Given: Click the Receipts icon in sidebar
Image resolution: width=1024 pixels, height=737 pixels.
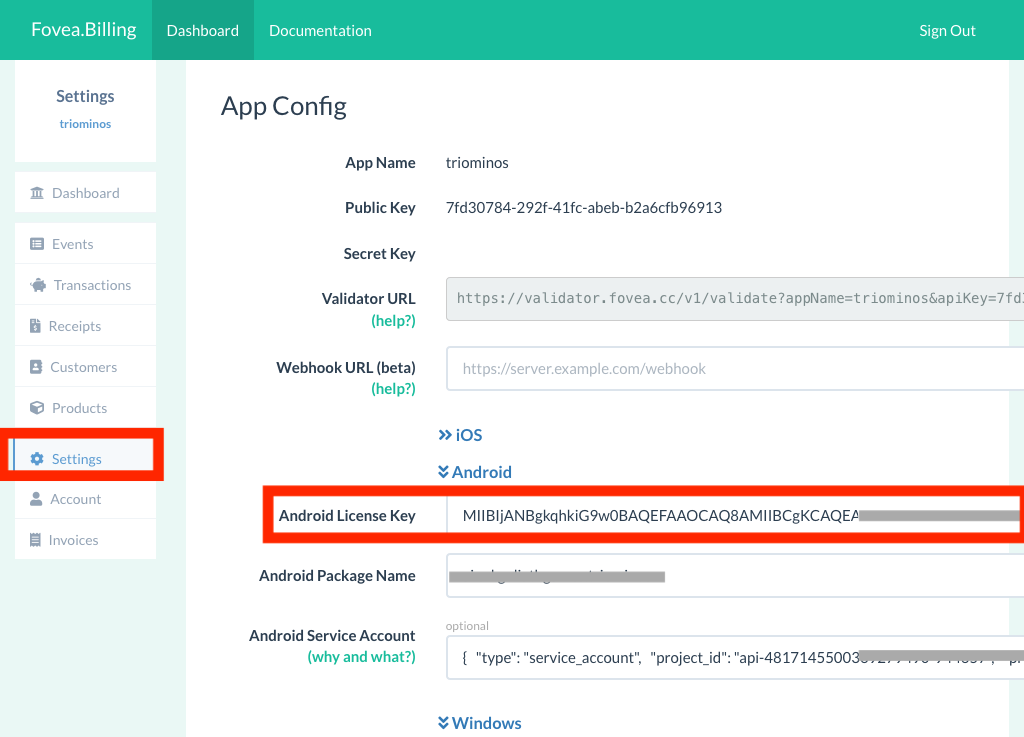Looking at the screenshot, I should point(37,326).
